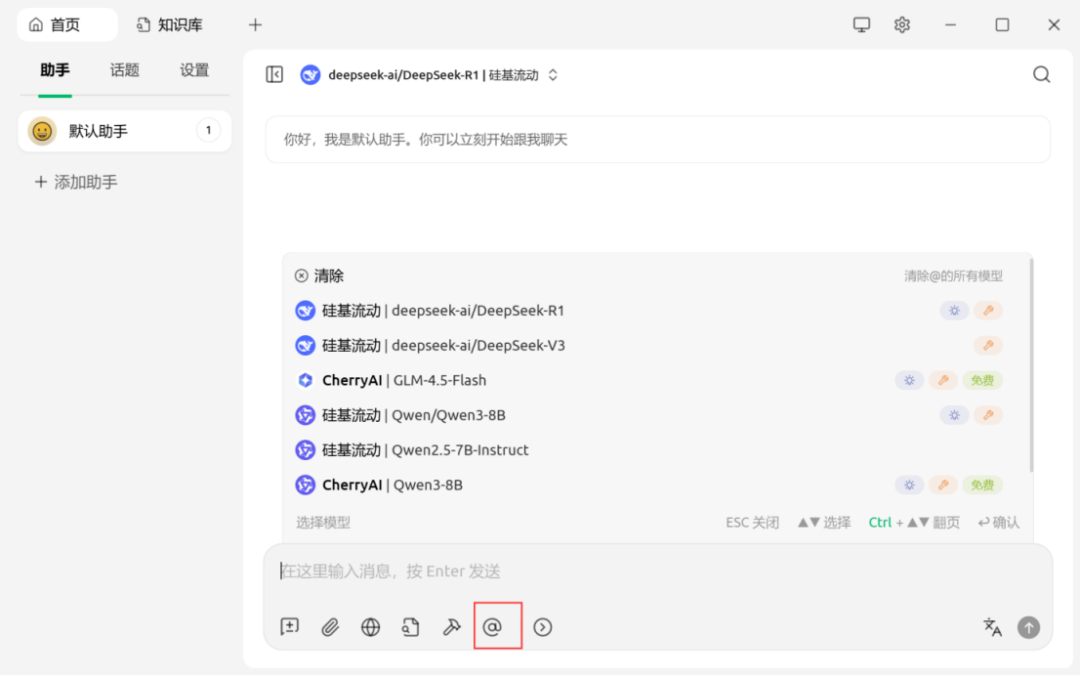The width and height of the screenshot is (1080, 676).
Task: Click the message input field
Action: pyautogui.click(x=658, y=571)
